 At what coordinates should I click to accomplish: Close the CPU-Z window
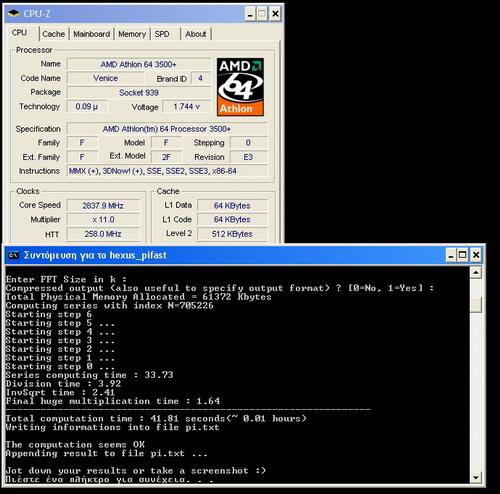click(x=275, y=14)
